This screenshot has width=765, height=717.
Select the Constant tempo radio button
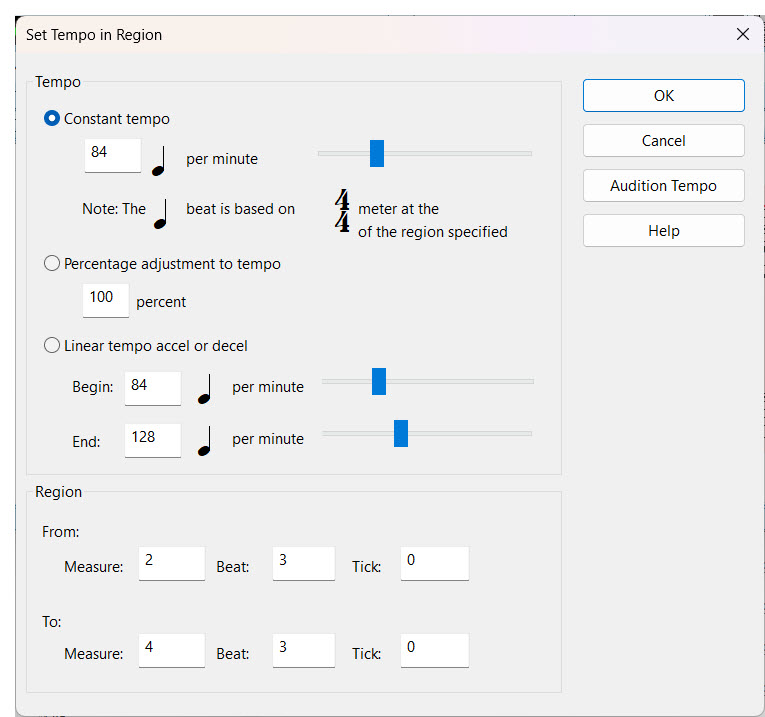click(x=52, y=118)
